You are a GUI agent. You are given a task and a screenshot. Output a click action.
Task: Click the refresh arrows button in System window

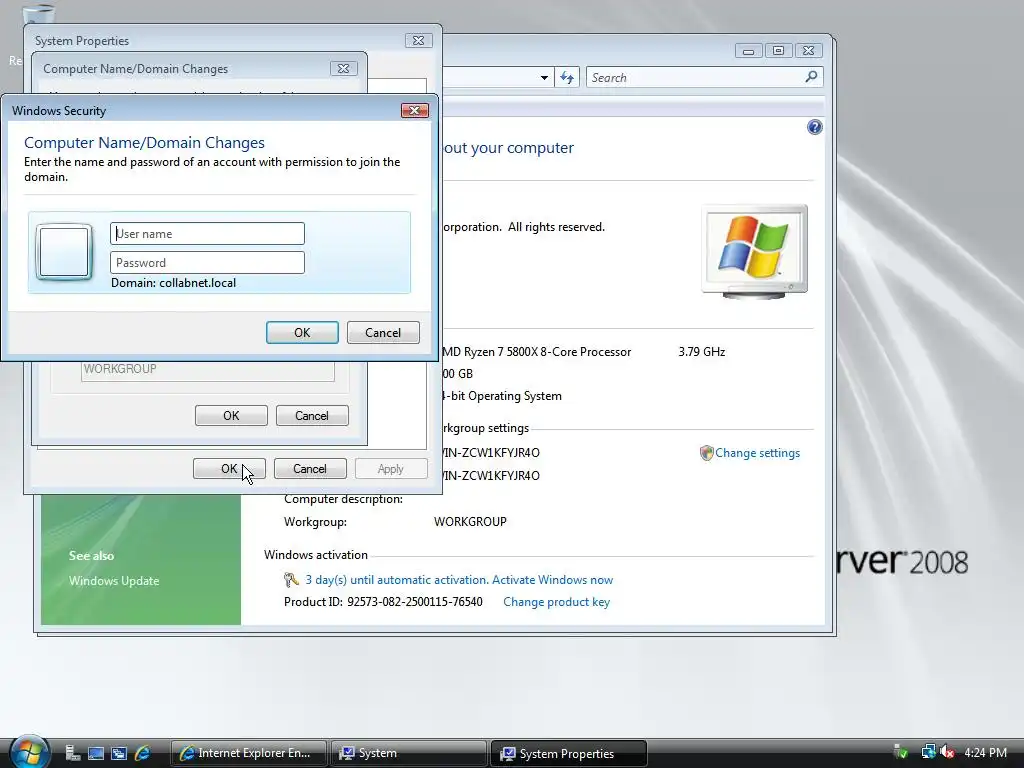click(566, 78)
